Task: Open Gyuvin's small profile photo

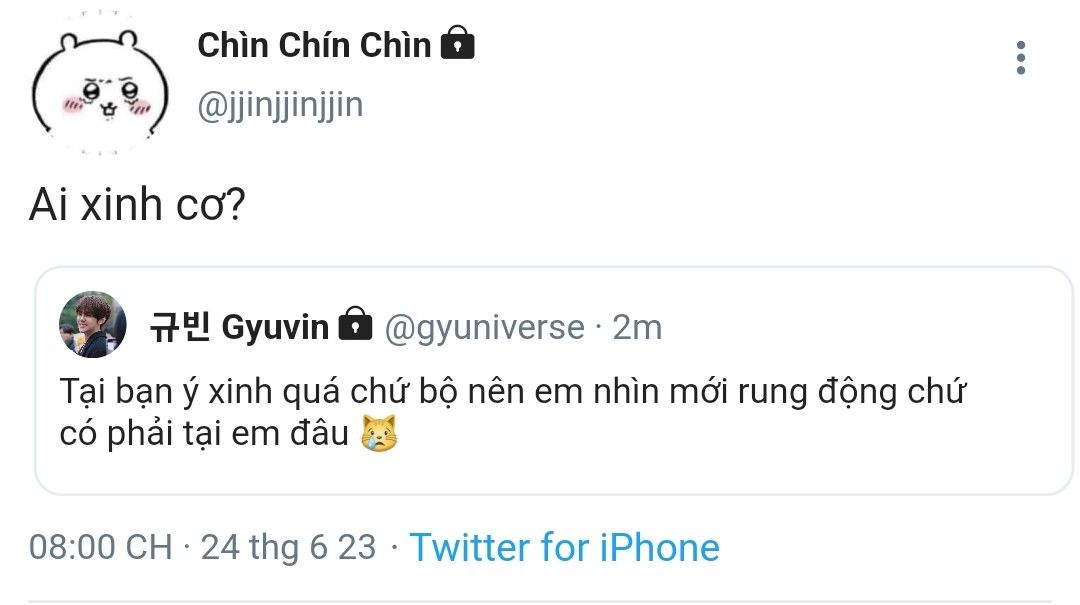Action: coord(93,325)
